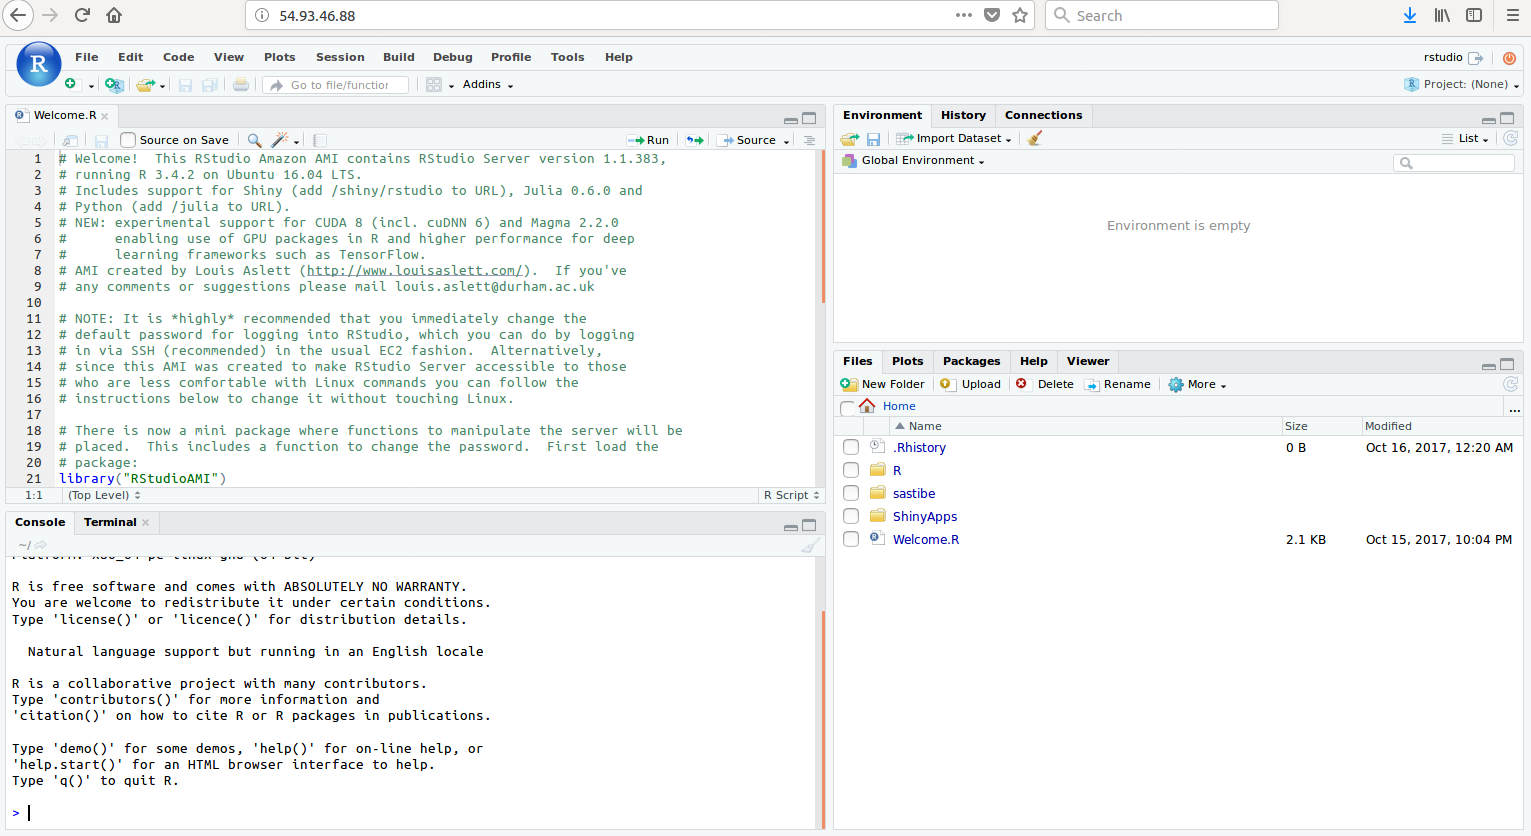Open the R Script file type selector
Screen dimensions: 1531x836
791,495
